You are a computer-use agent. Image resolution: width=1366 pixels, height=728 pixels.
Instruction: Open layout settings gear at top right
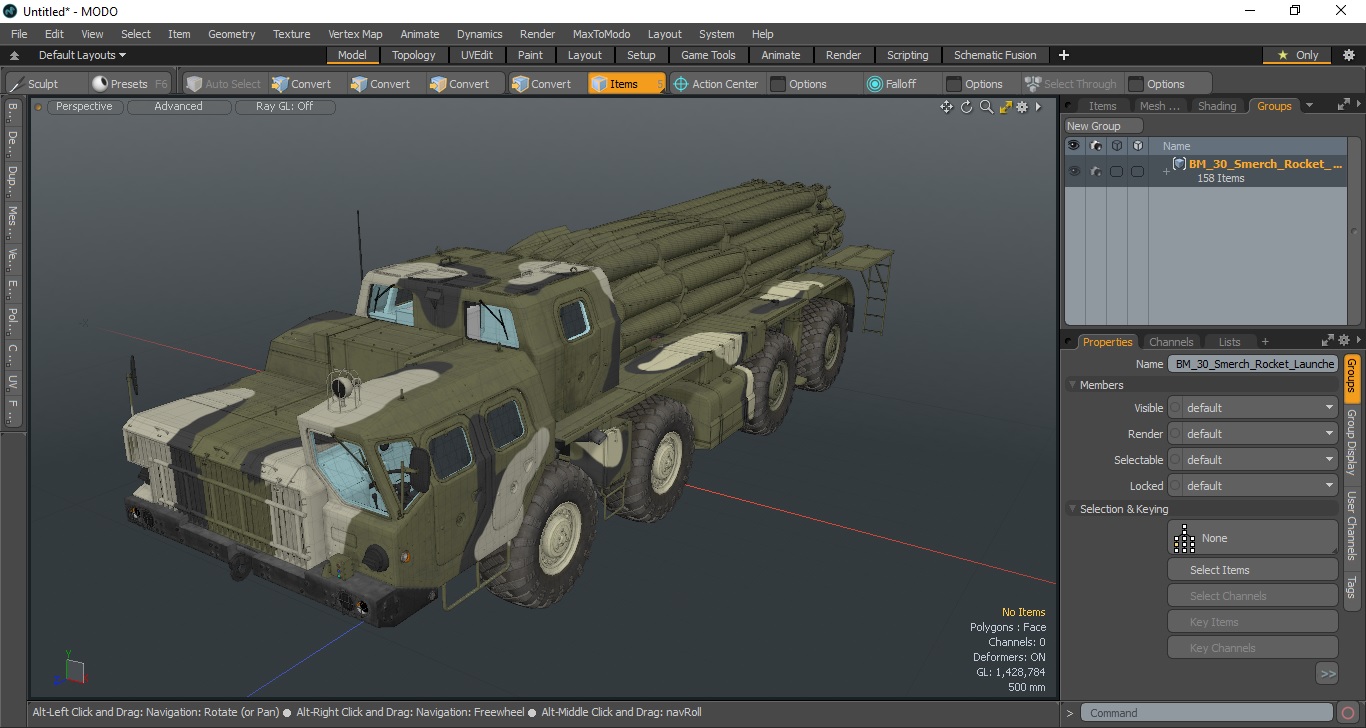(1348, 55)
